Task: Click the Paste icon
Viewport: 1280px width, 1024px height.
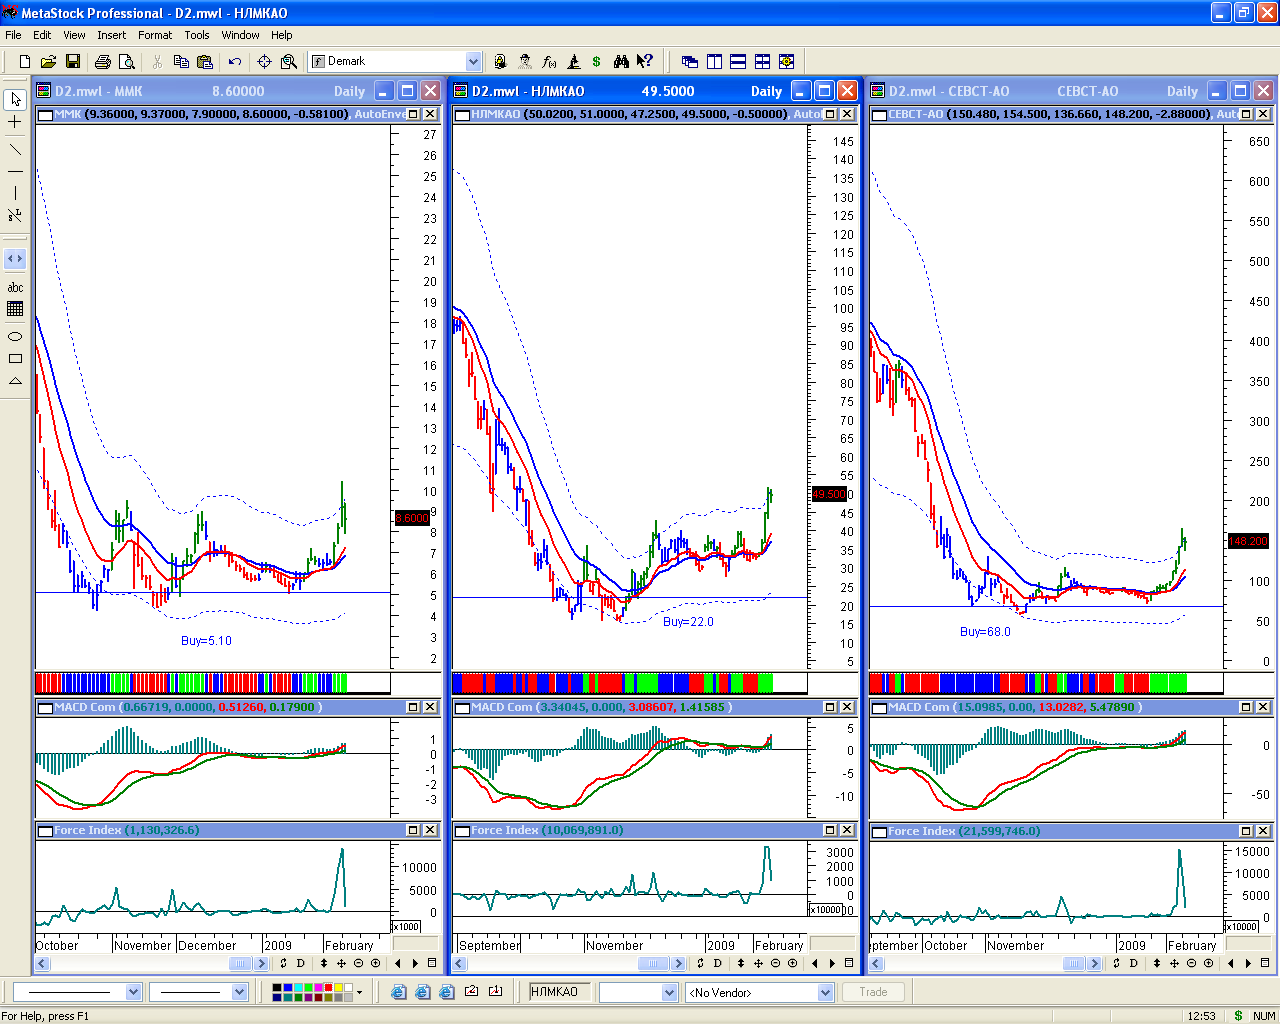Action: click(x=205, y=62)
